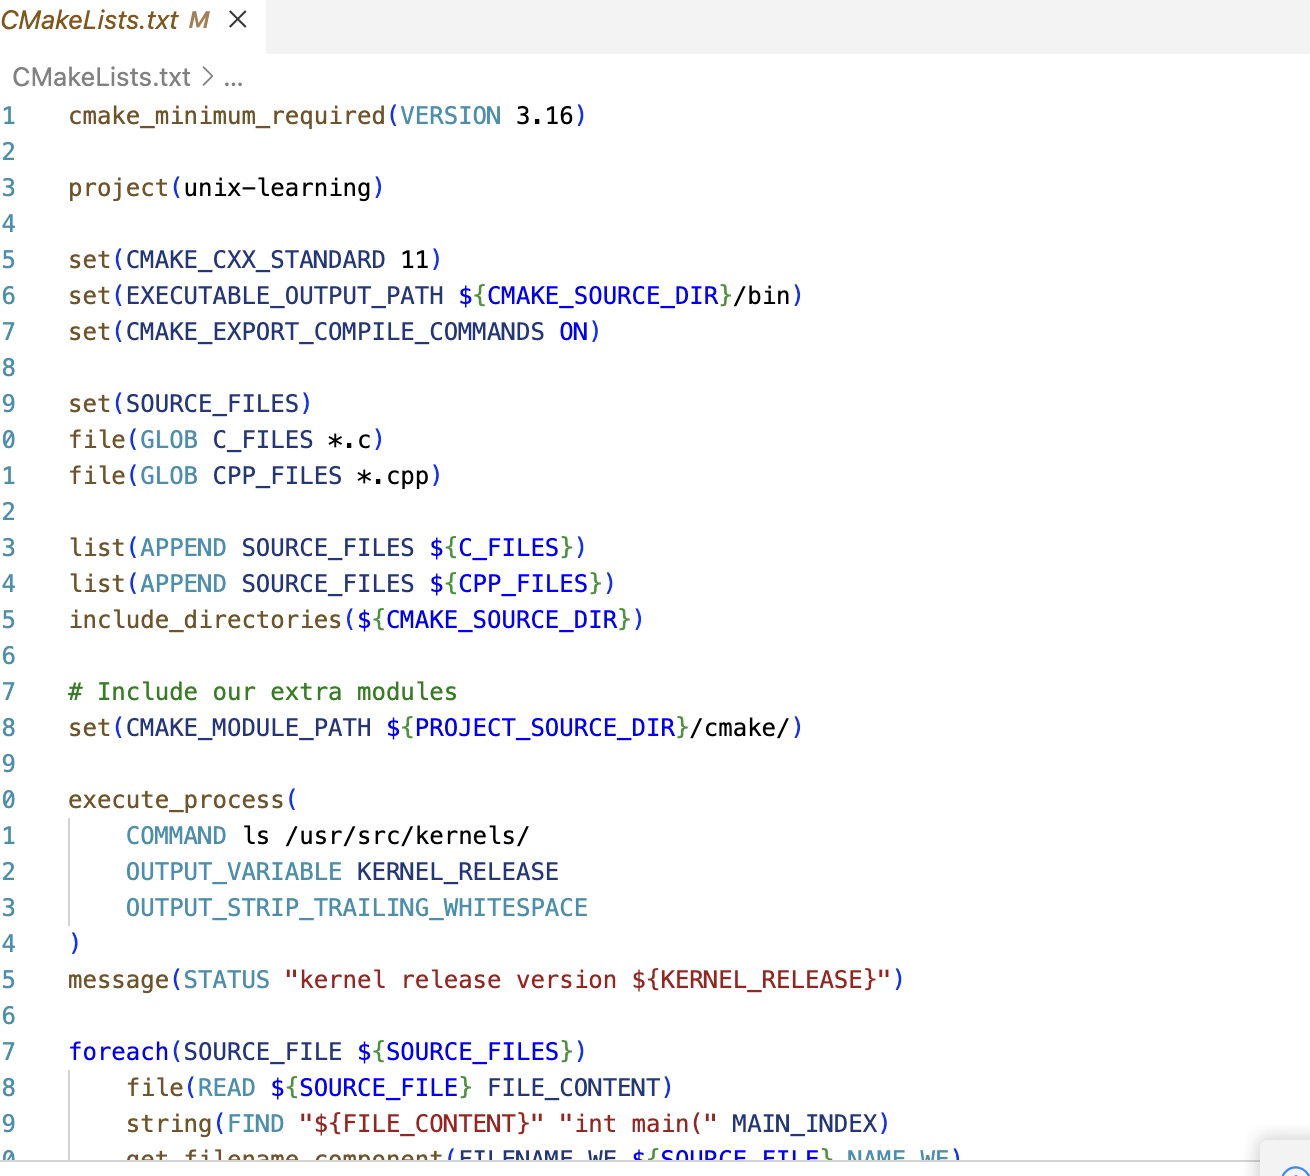Click the /usr/src/kernels/ path
The image size is (1310, 1176).
pyautogui.click(x=407, y=836)
